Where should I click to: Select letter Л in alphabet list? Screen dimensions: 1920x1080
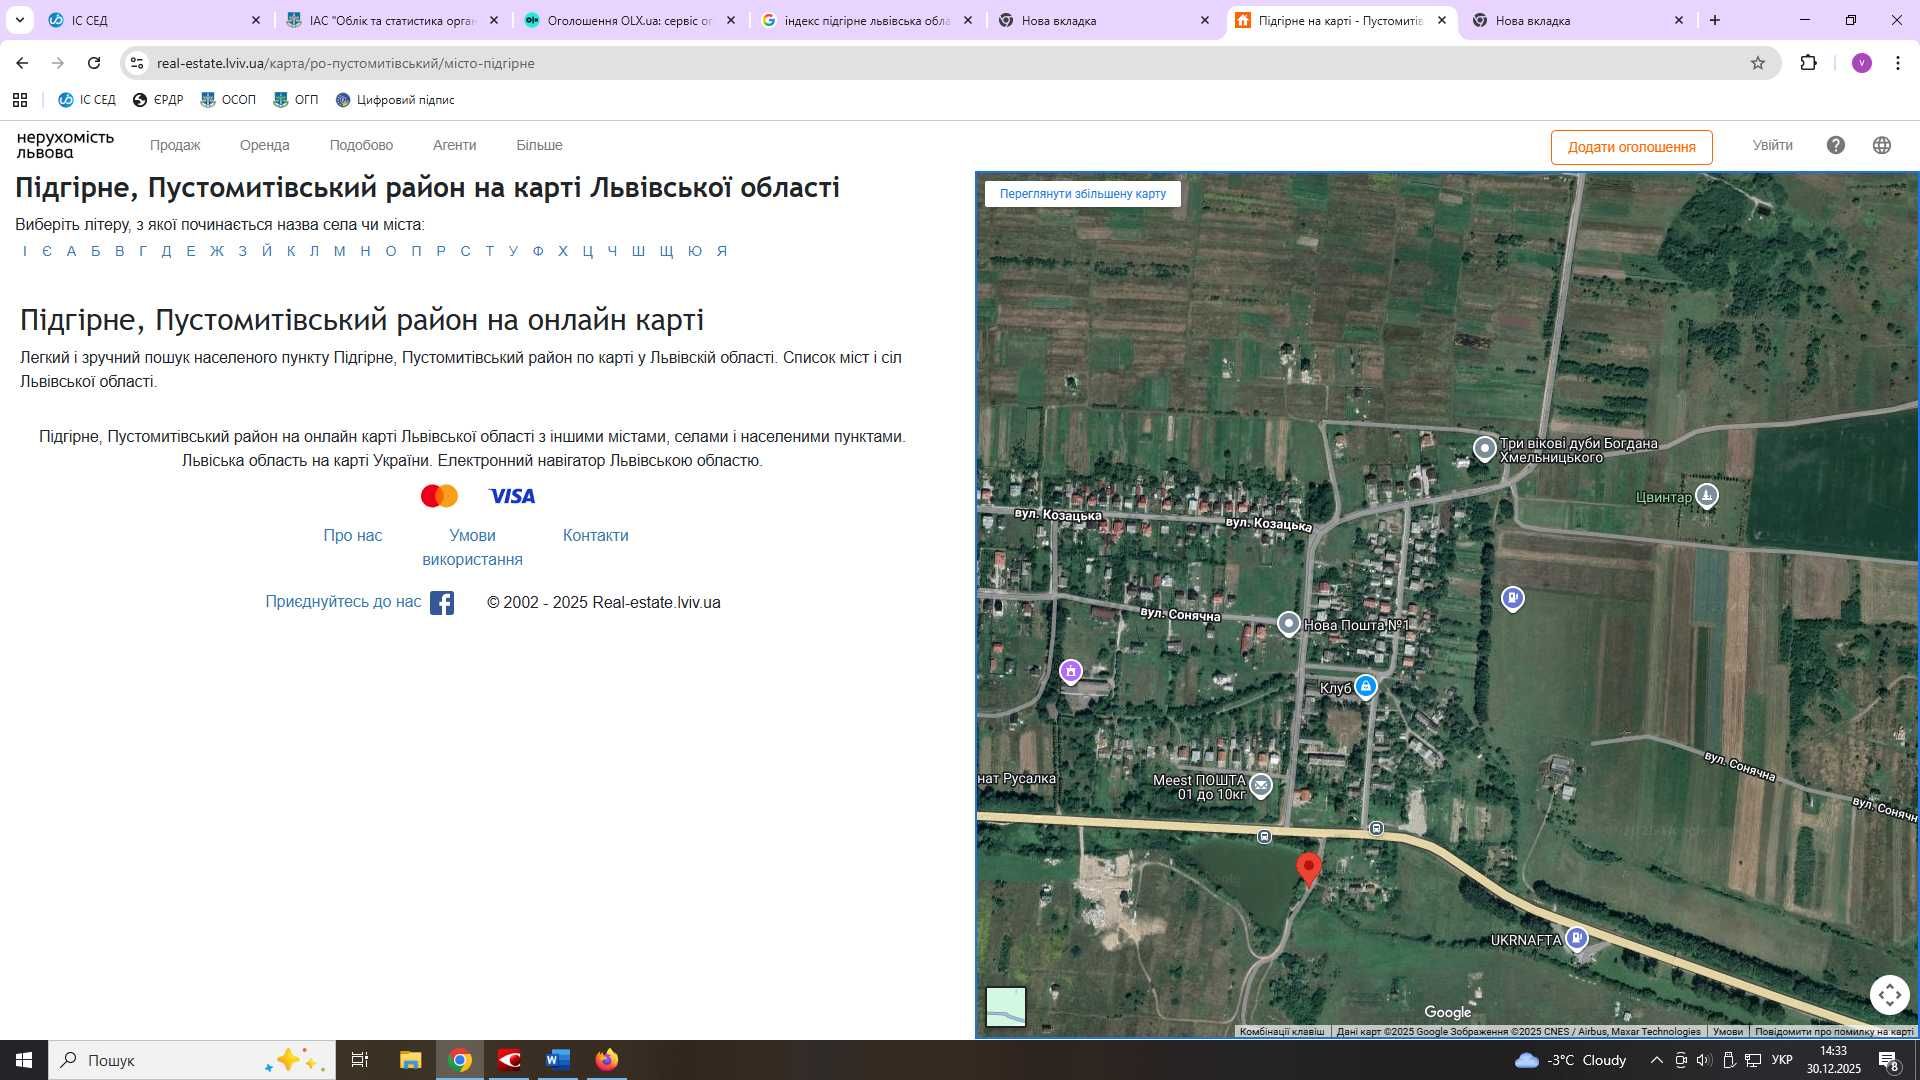[x=314, y=251]
